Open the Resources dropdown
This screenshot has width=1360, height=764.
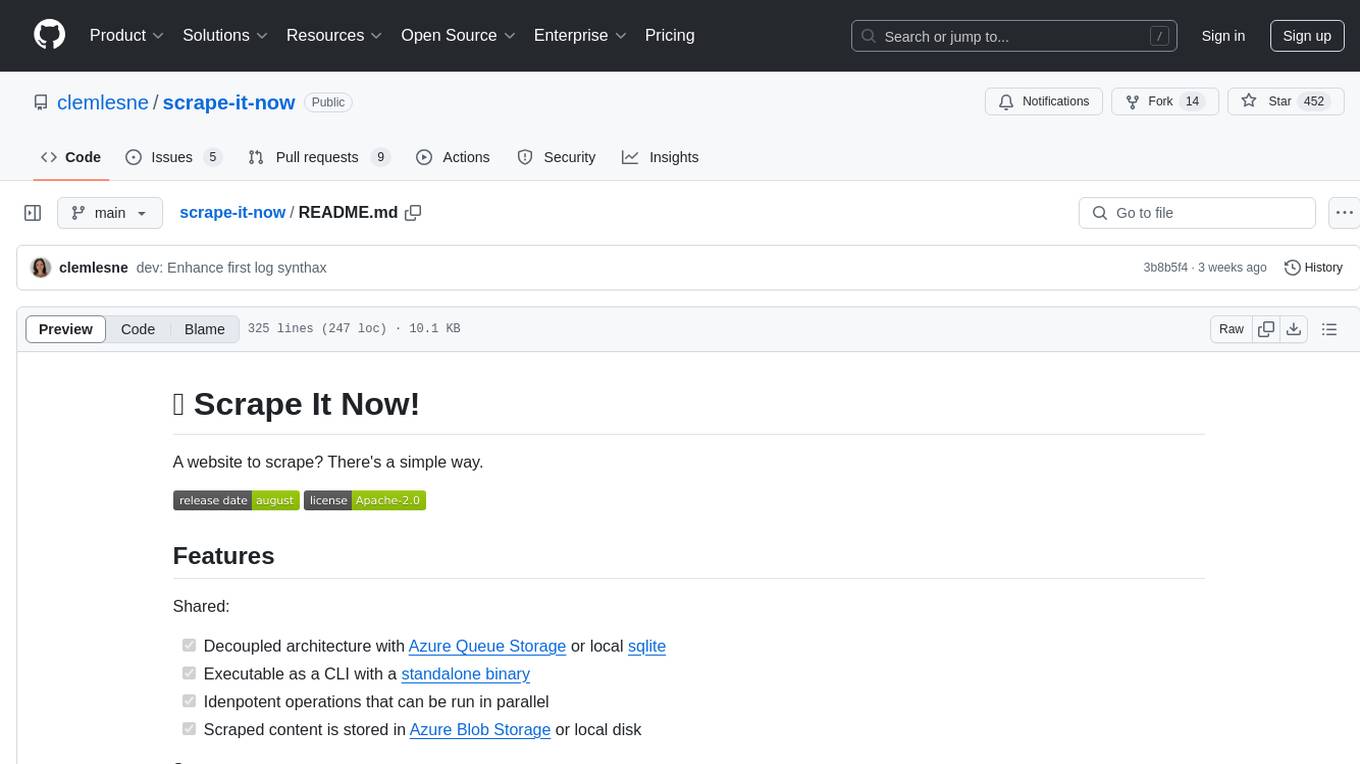coord(334,35)
